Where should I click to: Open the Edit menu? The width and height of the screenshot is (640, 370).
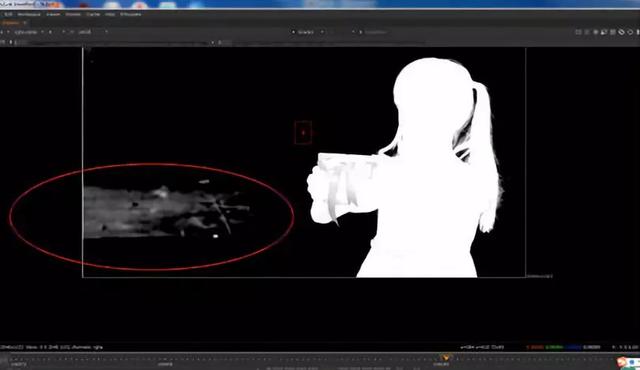click(x=8, y=14)
